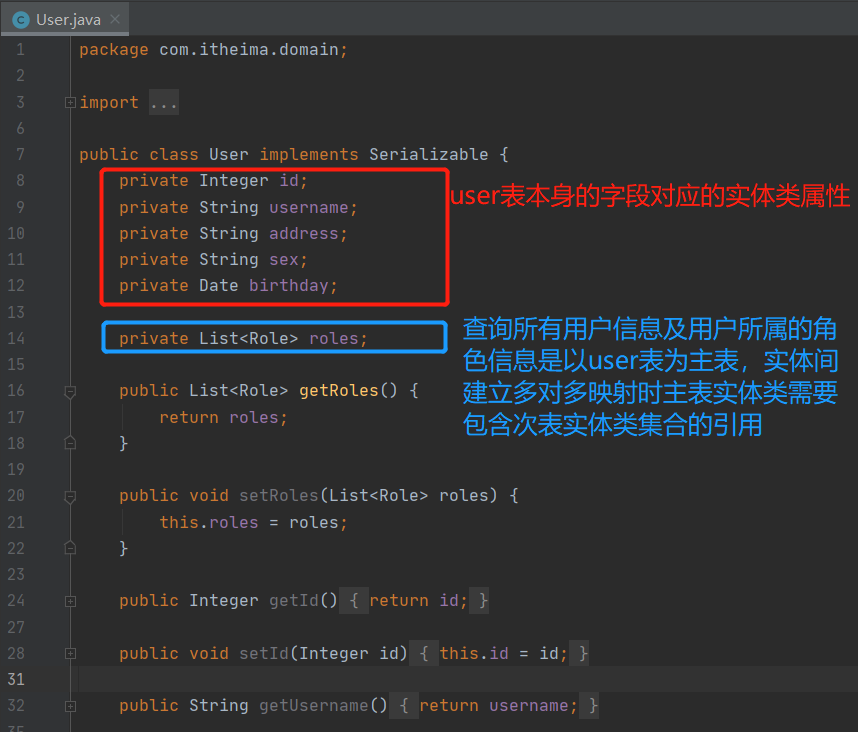
Task: Switch to the User.java editor tab
Action: click(65, 20)
